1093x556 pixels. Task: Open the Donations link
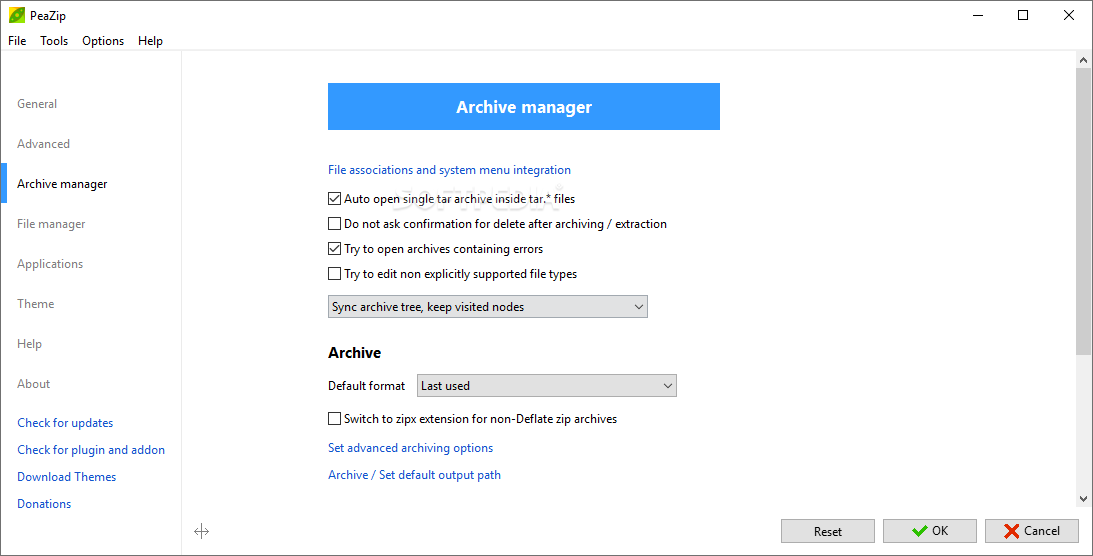44,504
